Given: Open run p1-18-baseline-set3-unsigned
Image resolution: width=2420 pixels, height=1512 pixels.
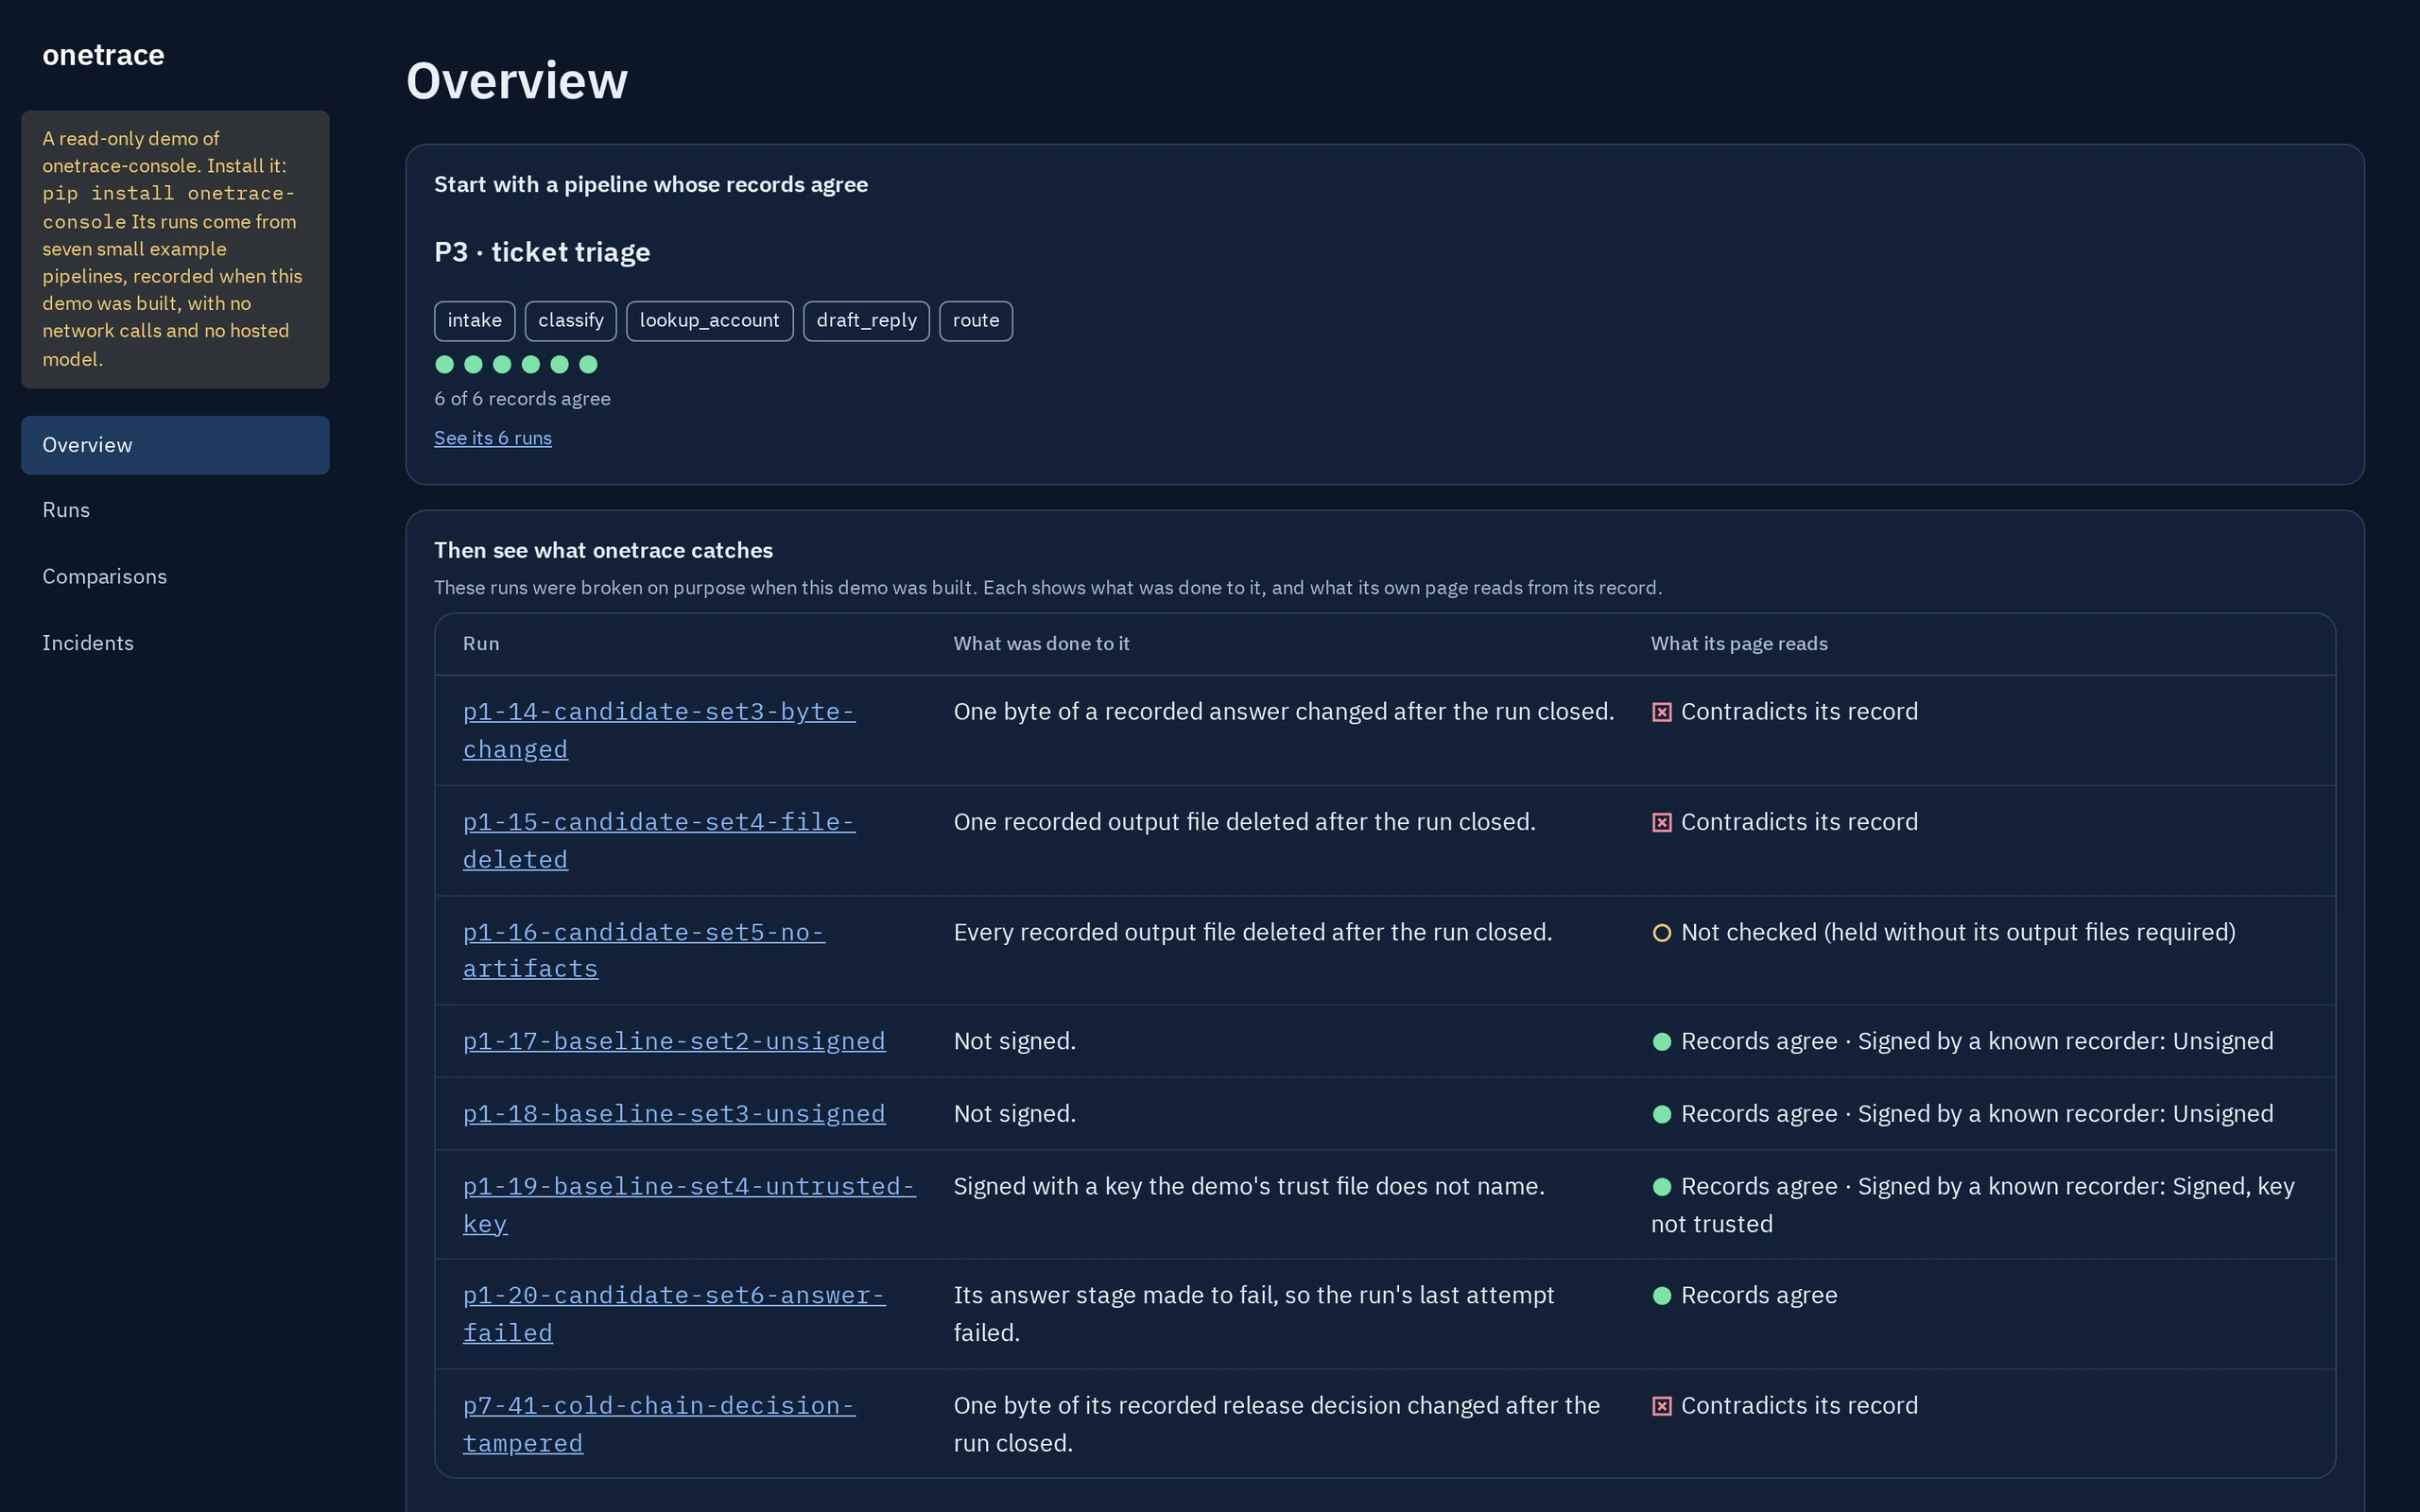Looking at the screenshot, I should (x=674, y=1114).
